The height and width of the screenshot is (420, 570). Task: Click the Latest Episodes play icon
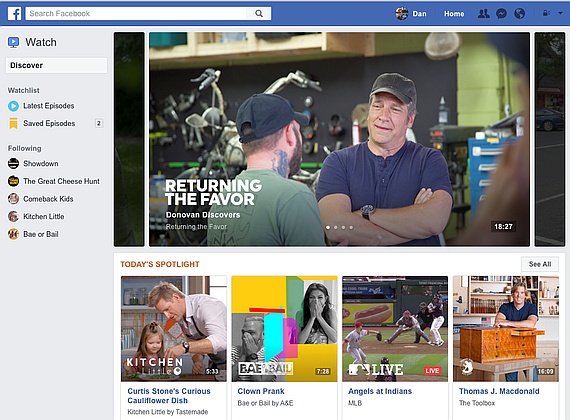click(x=13, y=106)
